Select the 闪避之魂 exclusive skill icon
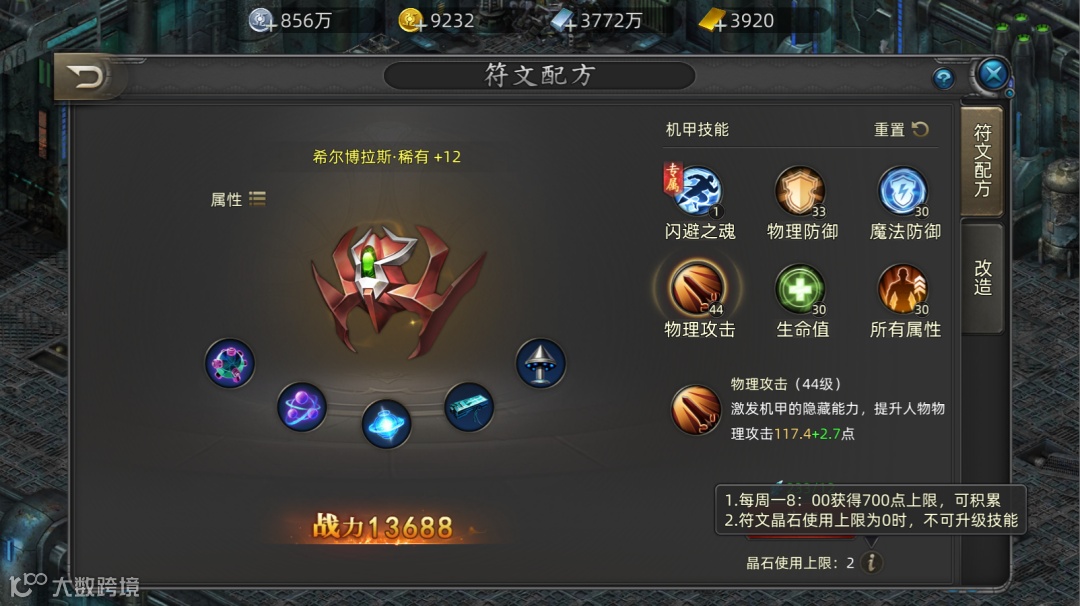The height and width of the screenshot is (606, 1080). point(697,191)
